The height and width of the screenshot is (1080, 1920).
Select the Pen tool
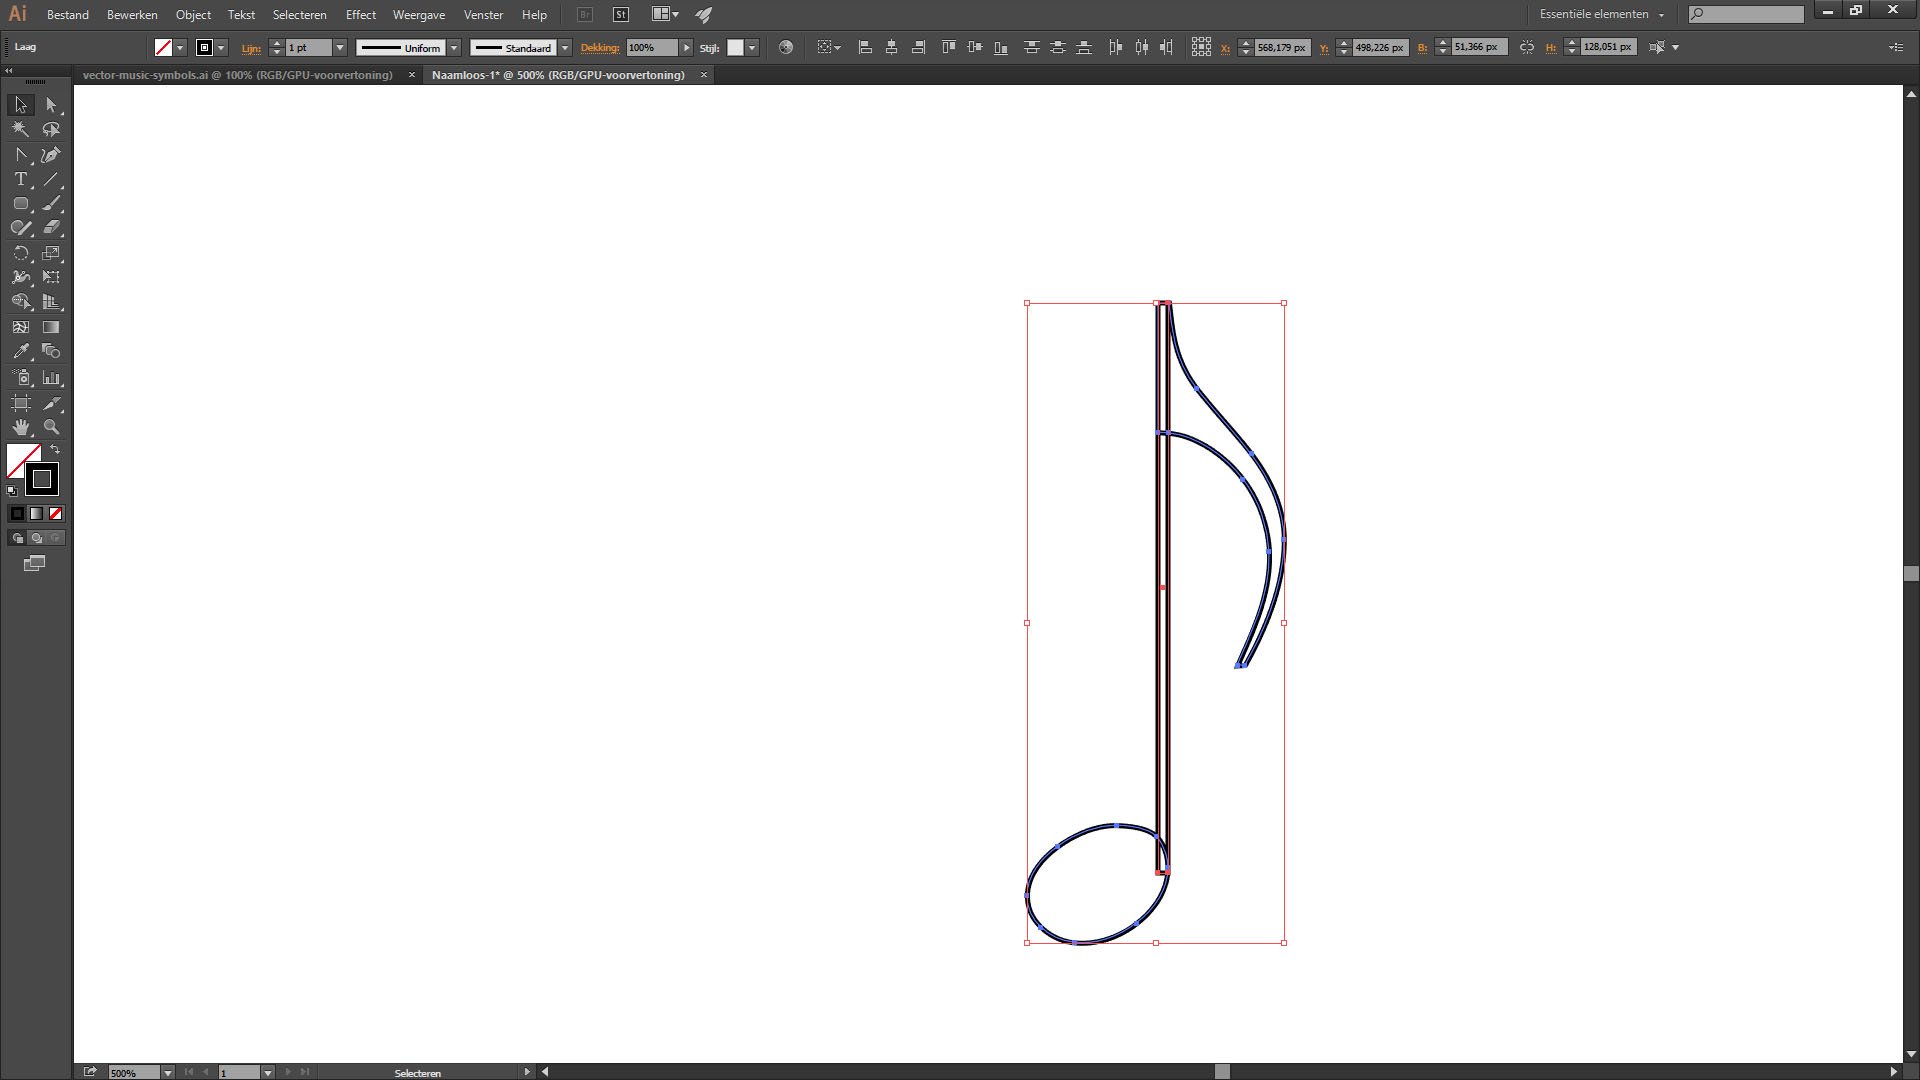pyautogui.click(x=51, y=155)
